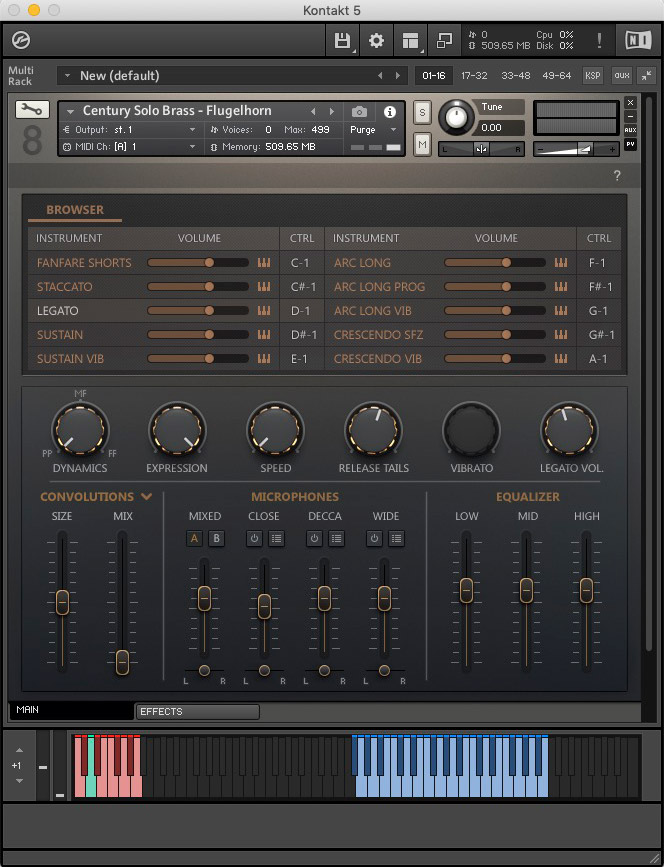Toggle aux sends panel button
Screen dimensions: 664x867
[x=622, y=75]
